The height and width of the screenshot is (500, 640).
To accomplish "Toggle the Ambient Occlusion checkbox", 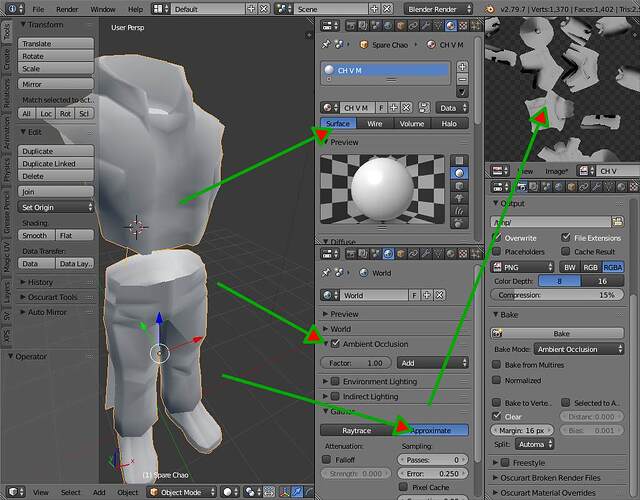I will [x=335, y=344].
